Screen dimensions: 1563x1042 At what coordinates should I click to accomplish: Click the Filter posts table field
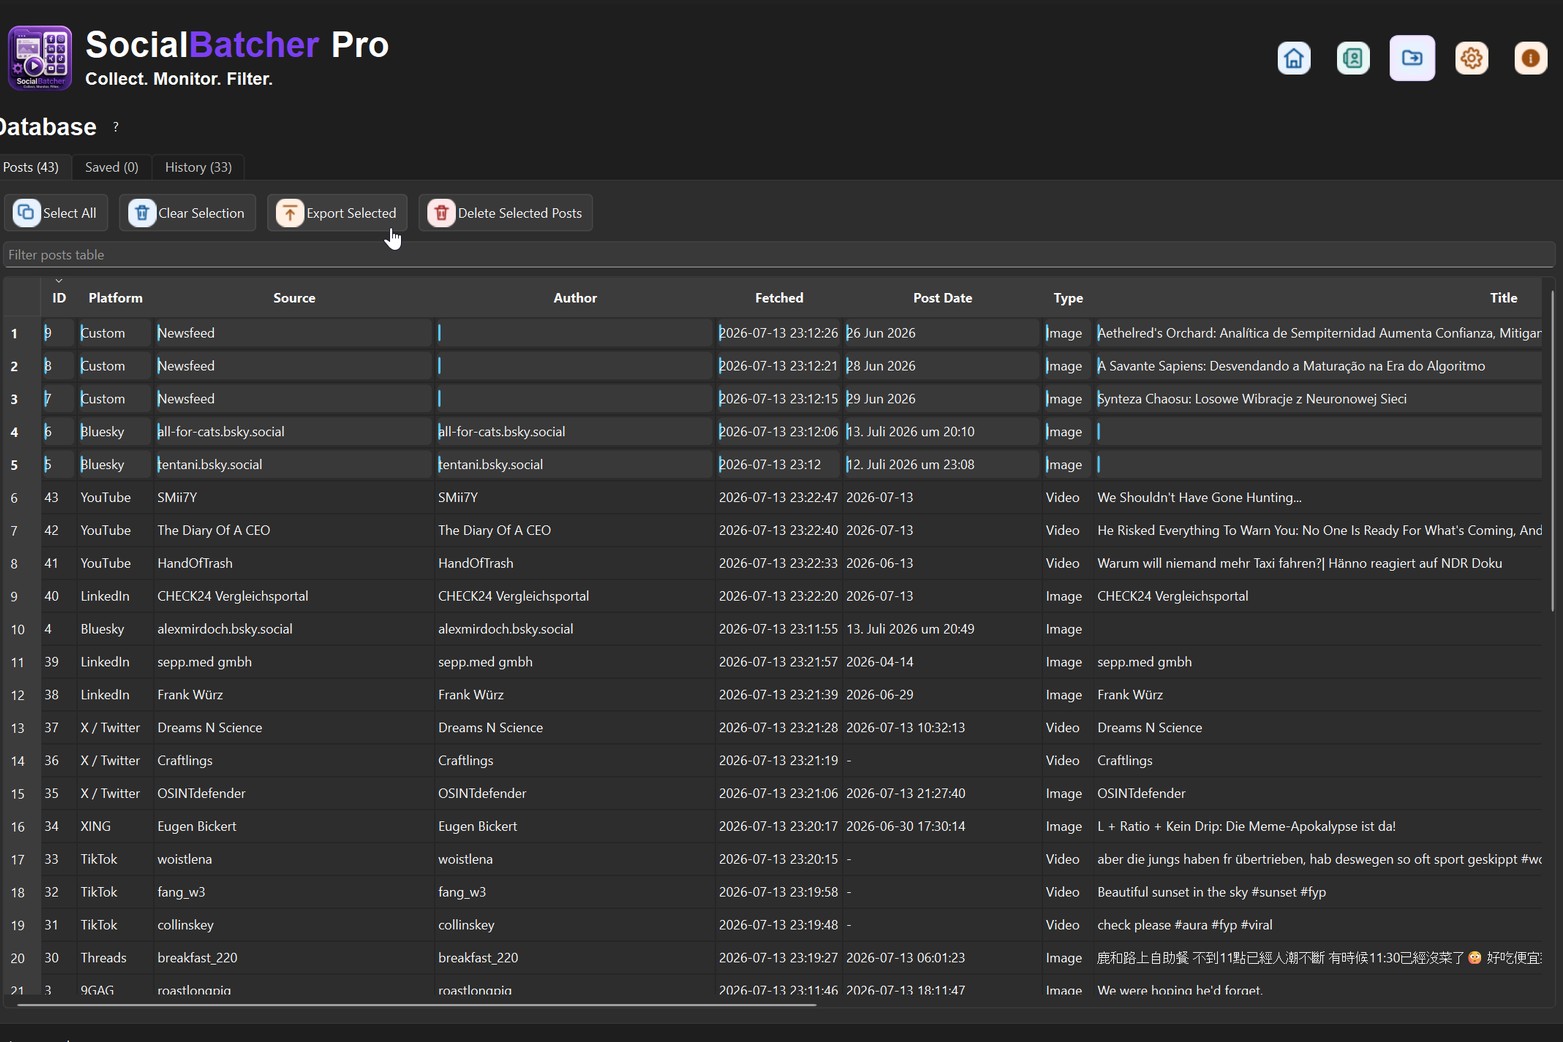tap(779, 255)
